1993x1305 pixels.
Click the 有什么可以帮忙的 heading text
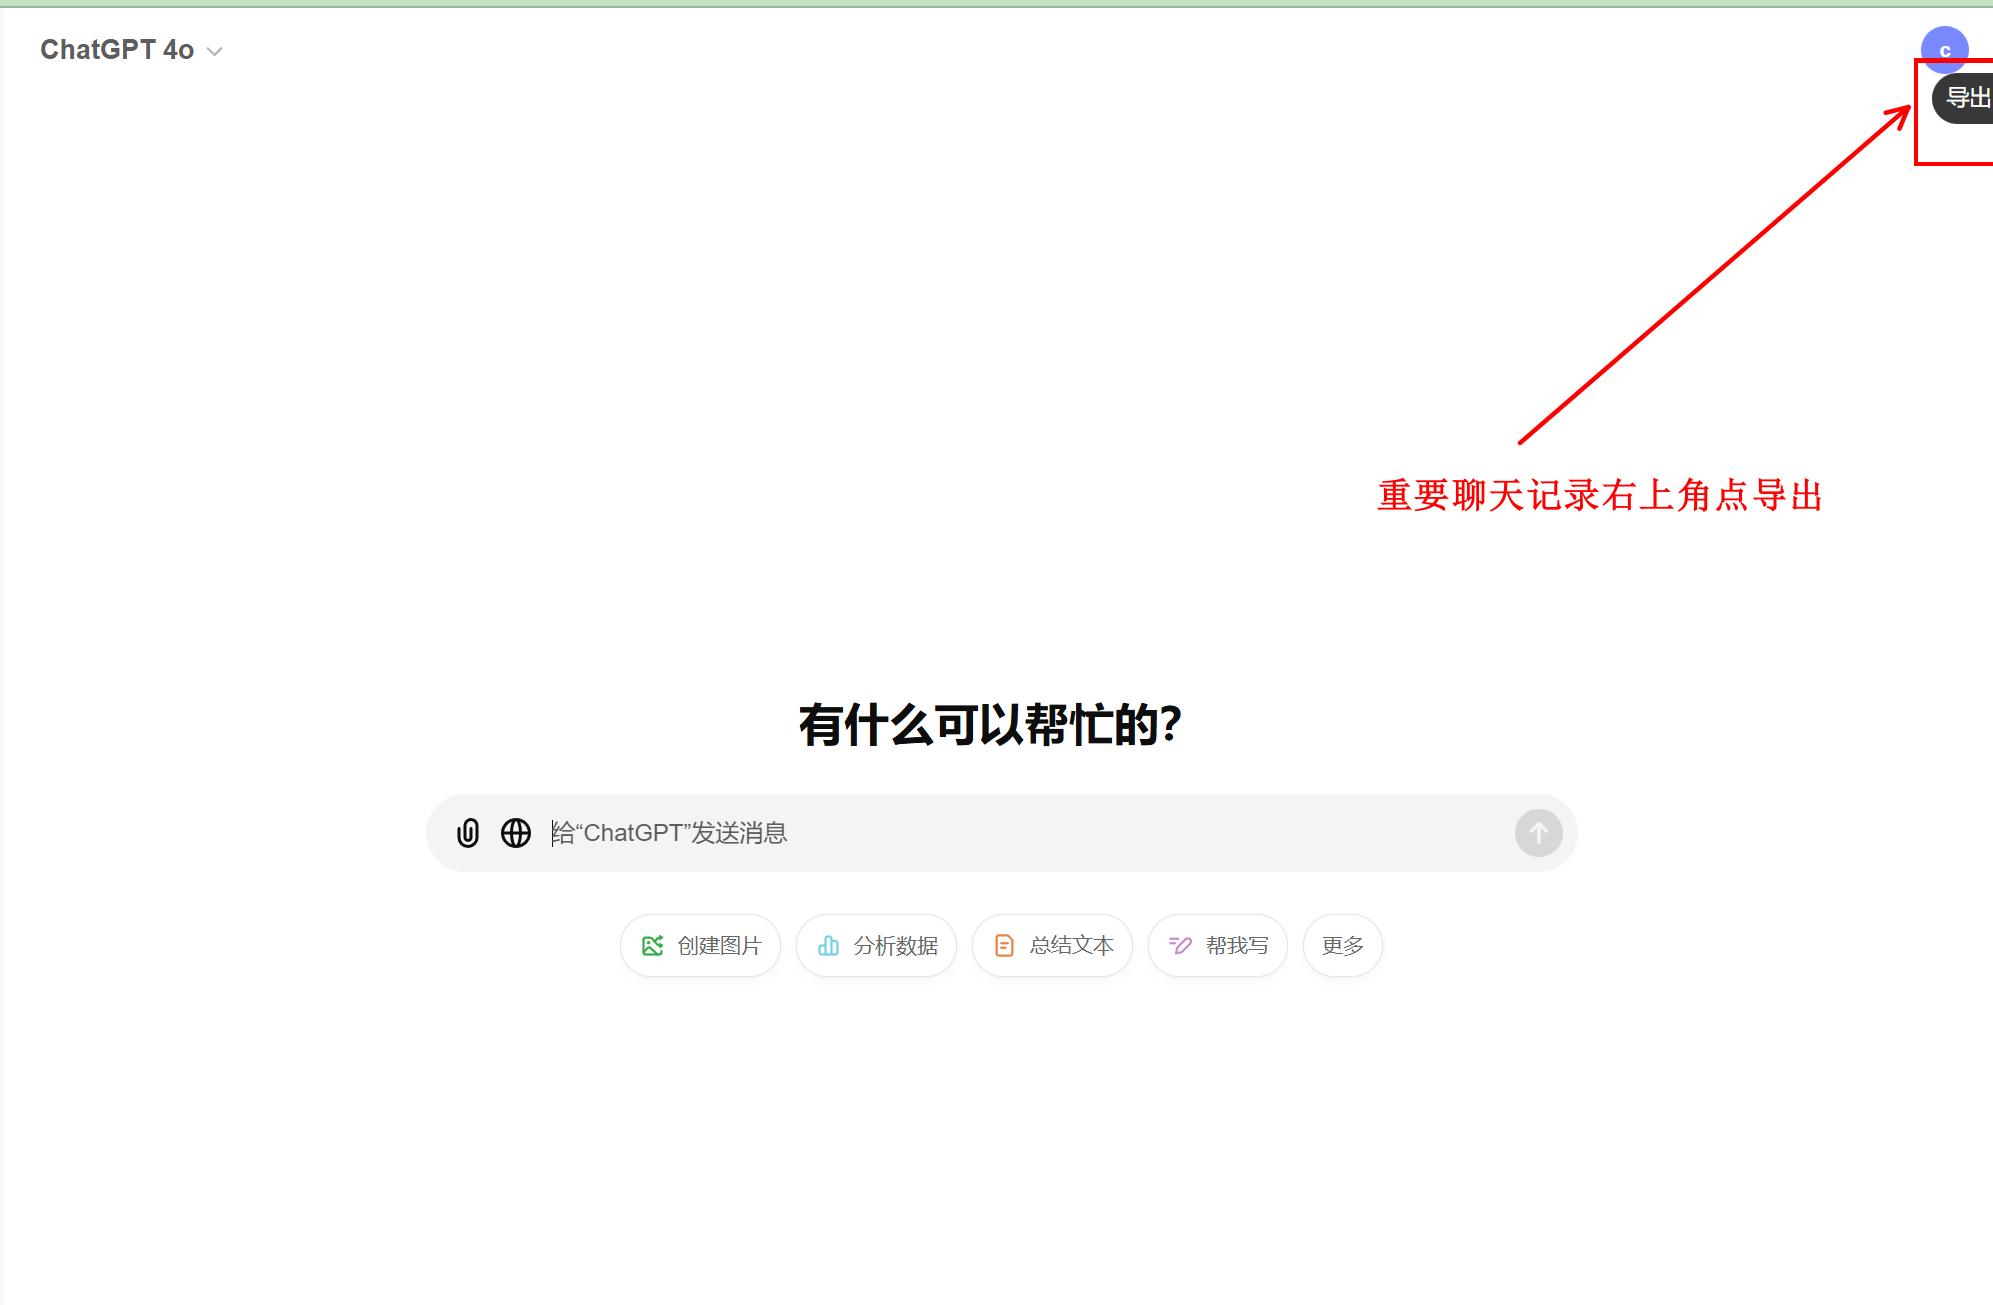click(990, 724)
